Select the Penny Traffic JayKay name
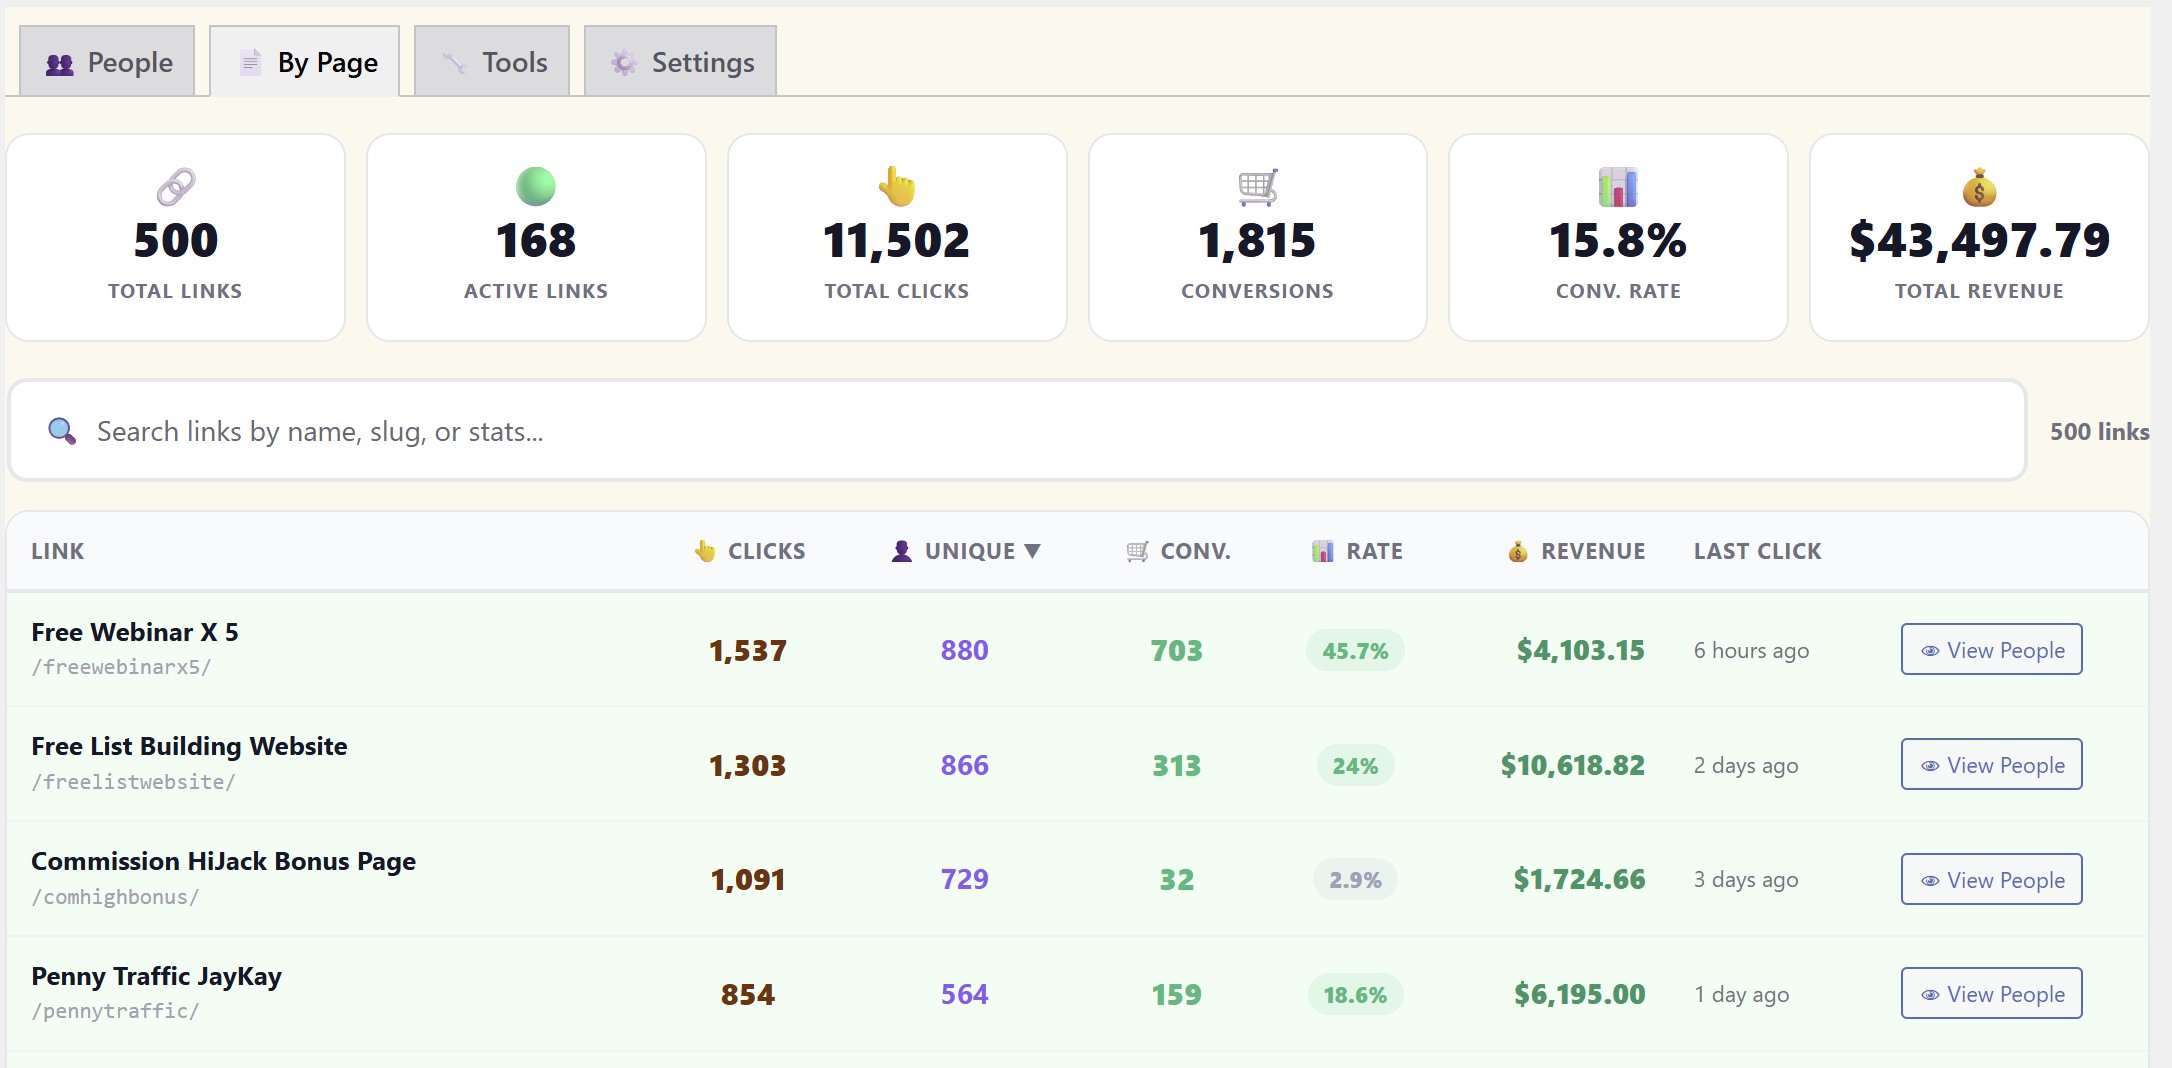2172x1068 pixels. click(156, 977)
